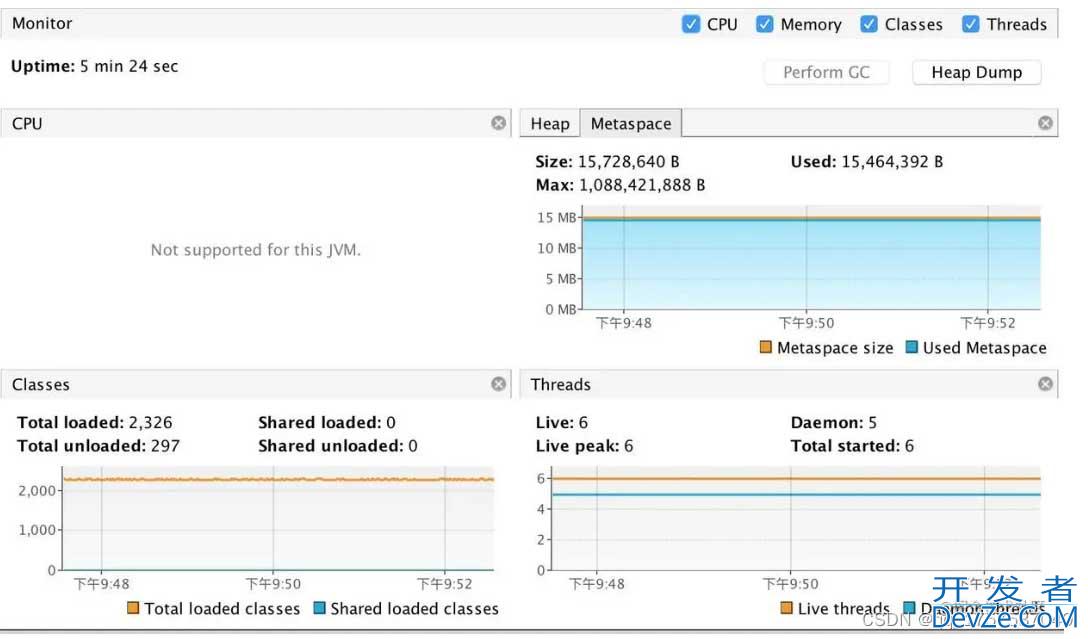Close the Metaspace memory panel
Screen dimensions: 1088x639
tap(1045, 123)
